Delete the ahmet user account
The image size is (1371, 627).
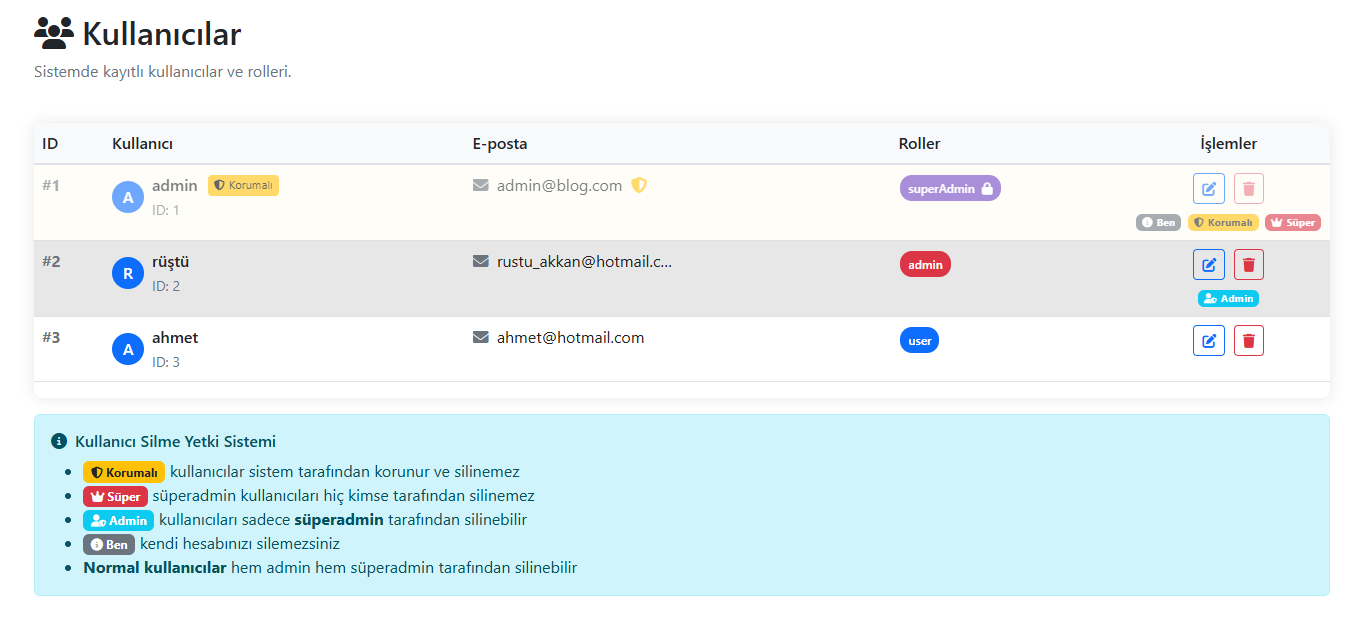tap(1248, 341)
